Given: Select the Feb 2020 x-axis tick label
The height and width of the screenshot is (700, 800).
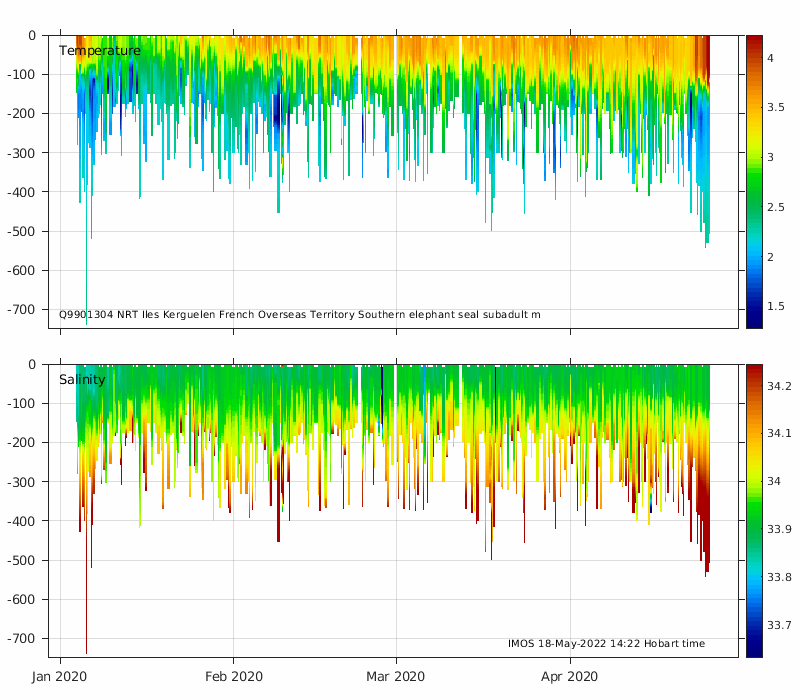Looking at the screenshot, I should (x=234, y=677).
